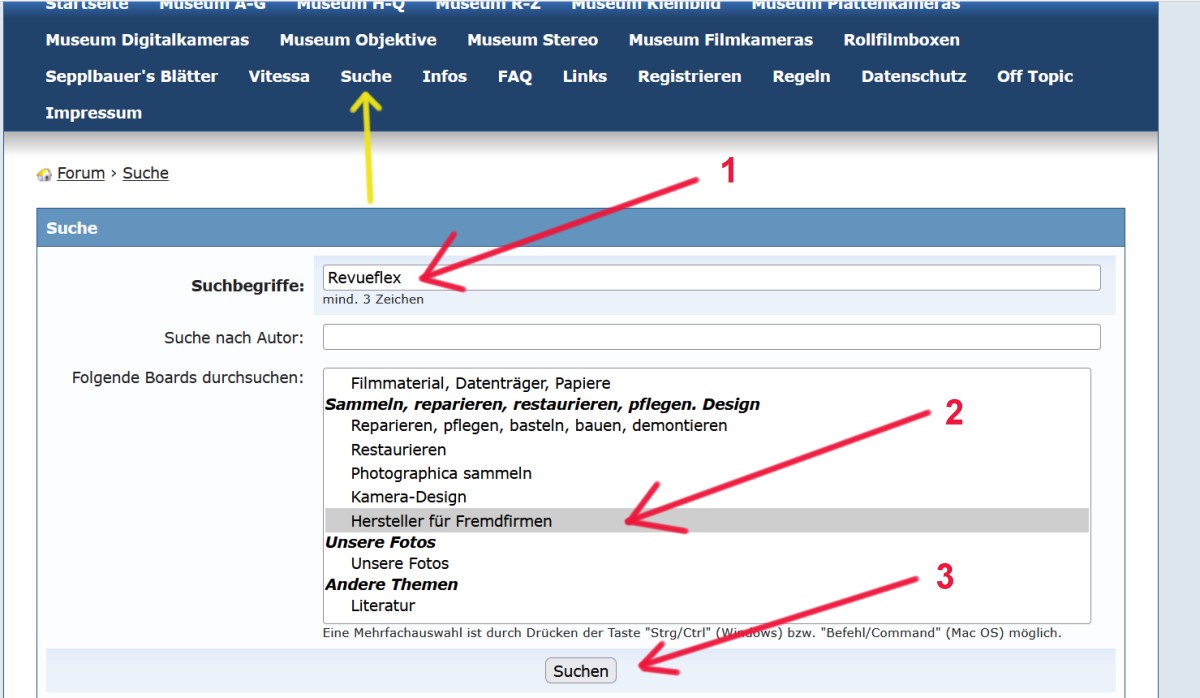Click the home icon beside Forum breadcrumb
Screen dimensions: 1200x698
[x=44, y=174]
